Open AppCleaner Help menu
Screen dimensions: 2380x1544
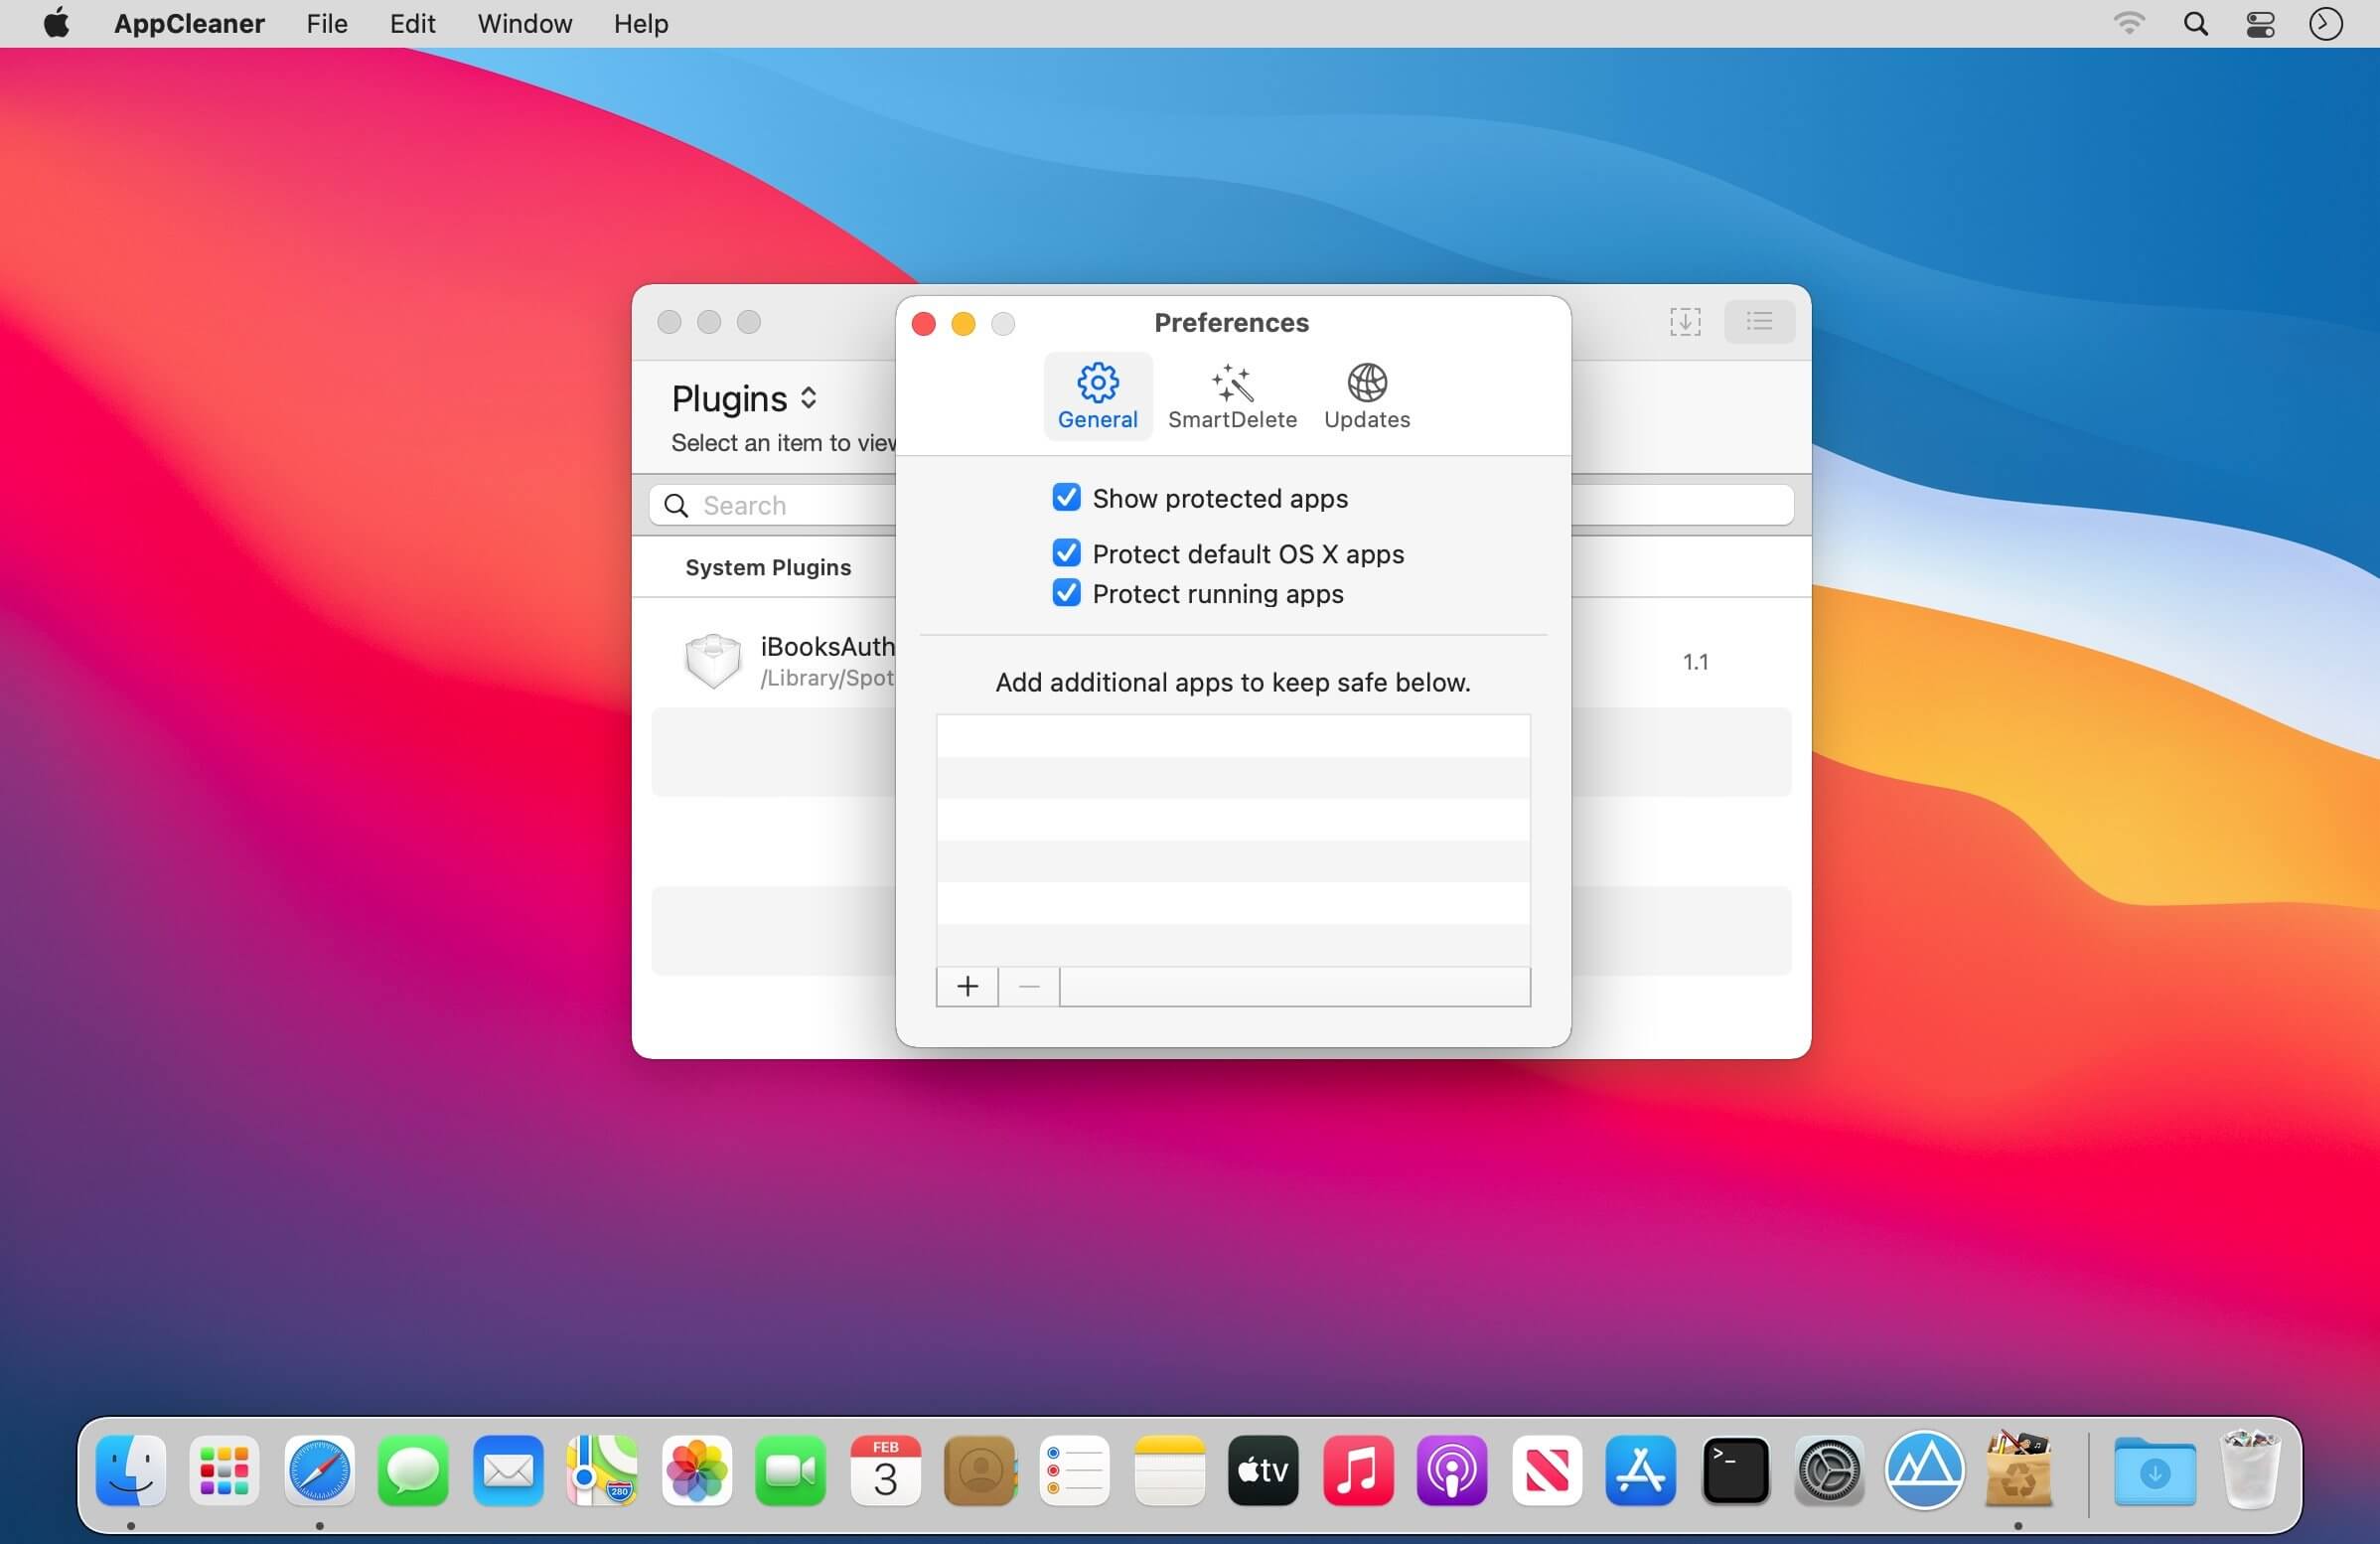tap(639, 23)
